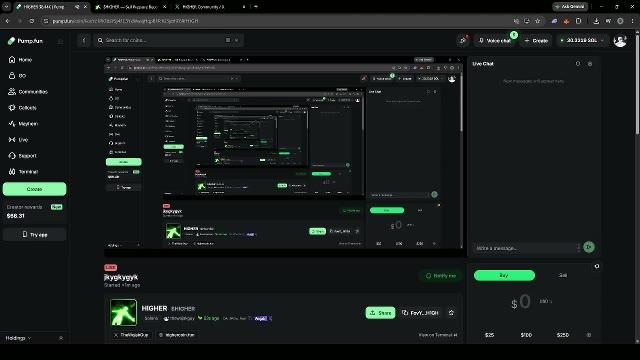This screenshot has height=360, width=640.
Task: Click the Creator rewards New badge
Action: coord(56,207)
